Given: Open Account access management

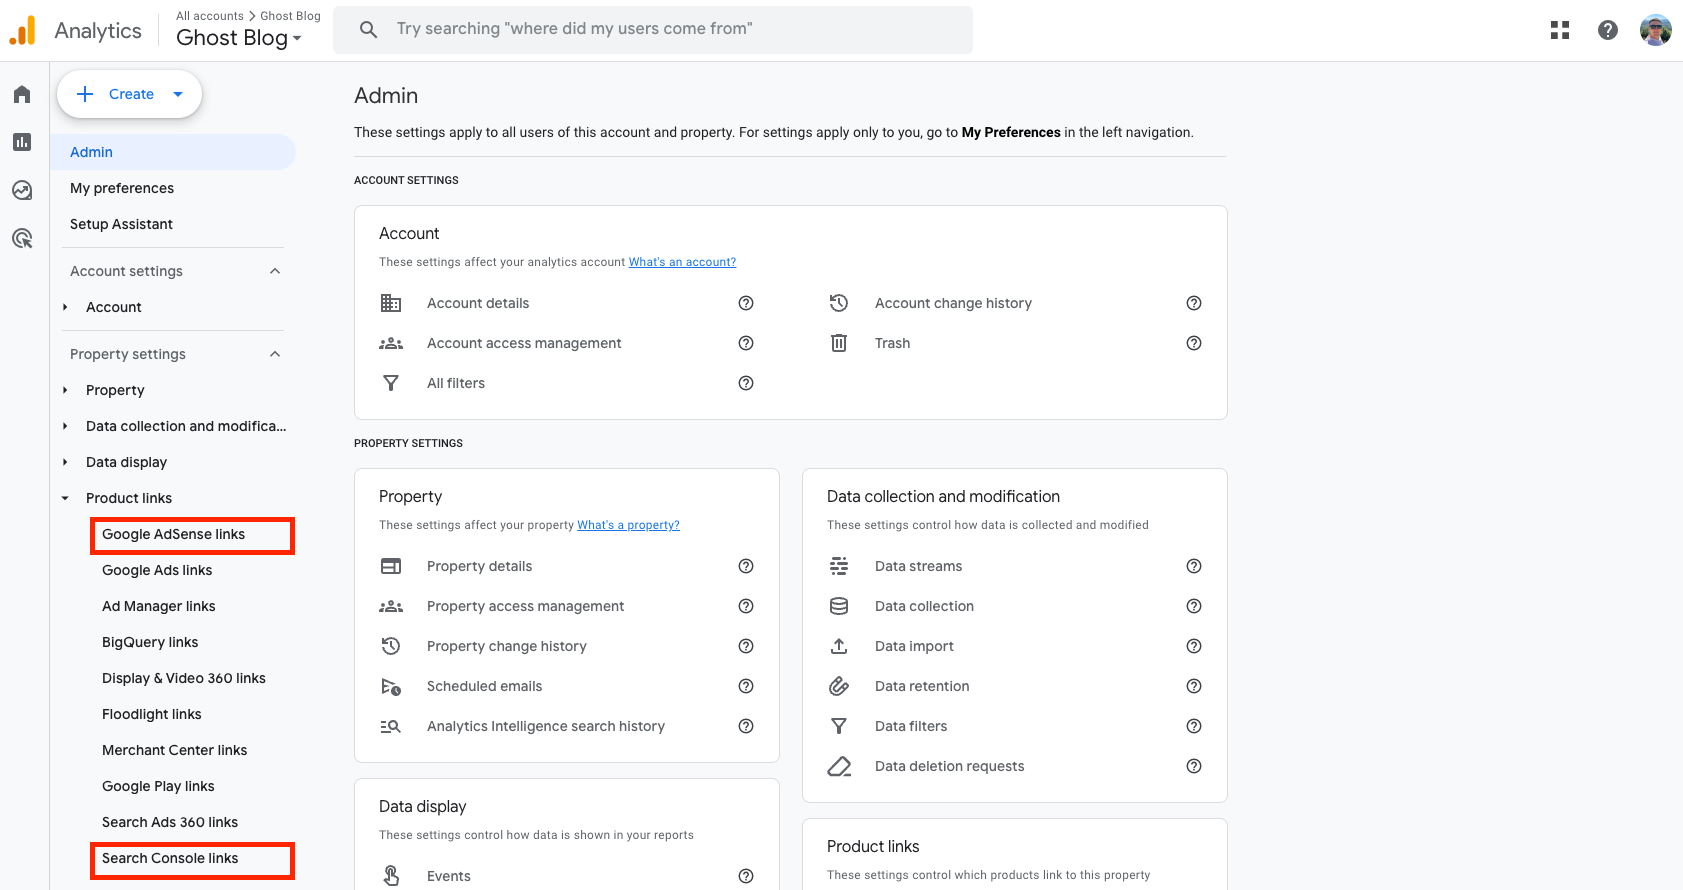Looking at the screenshot, I should coord(524,343).
